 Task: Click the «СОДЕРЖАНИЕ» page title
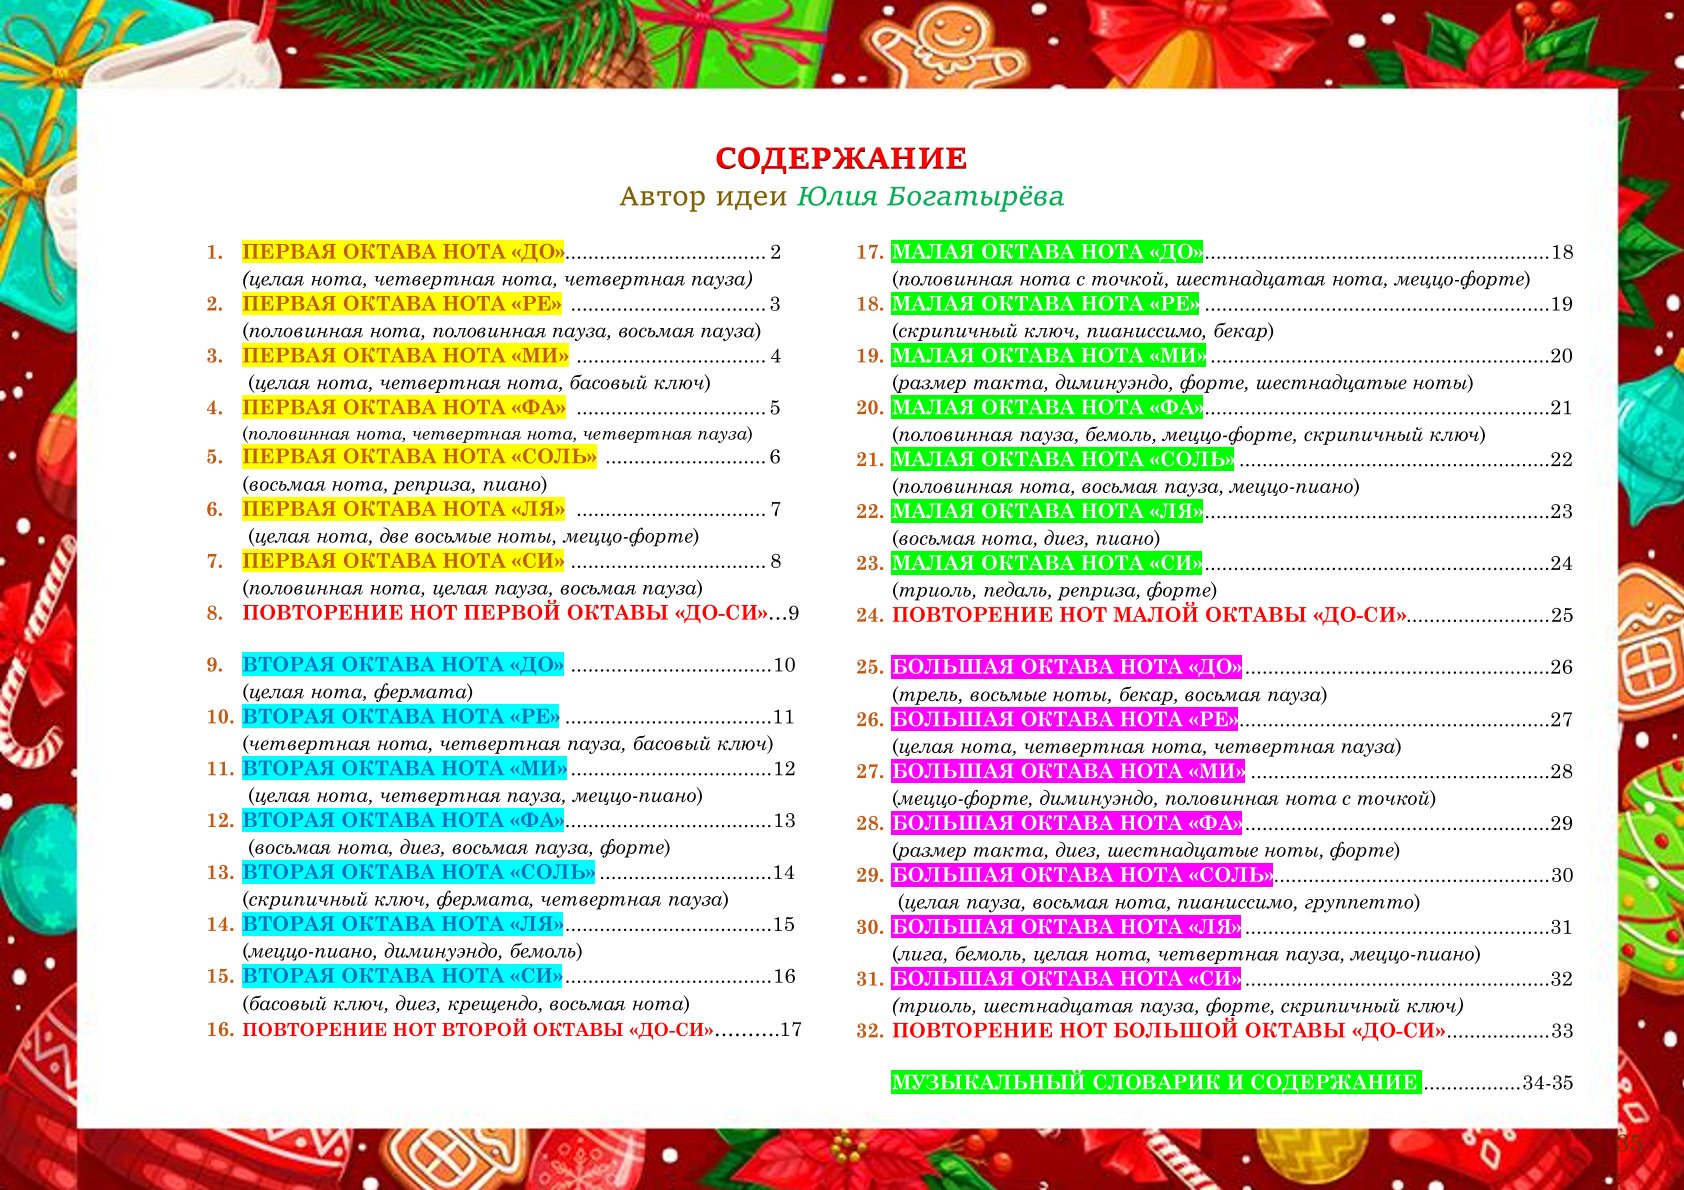(841, 159)
